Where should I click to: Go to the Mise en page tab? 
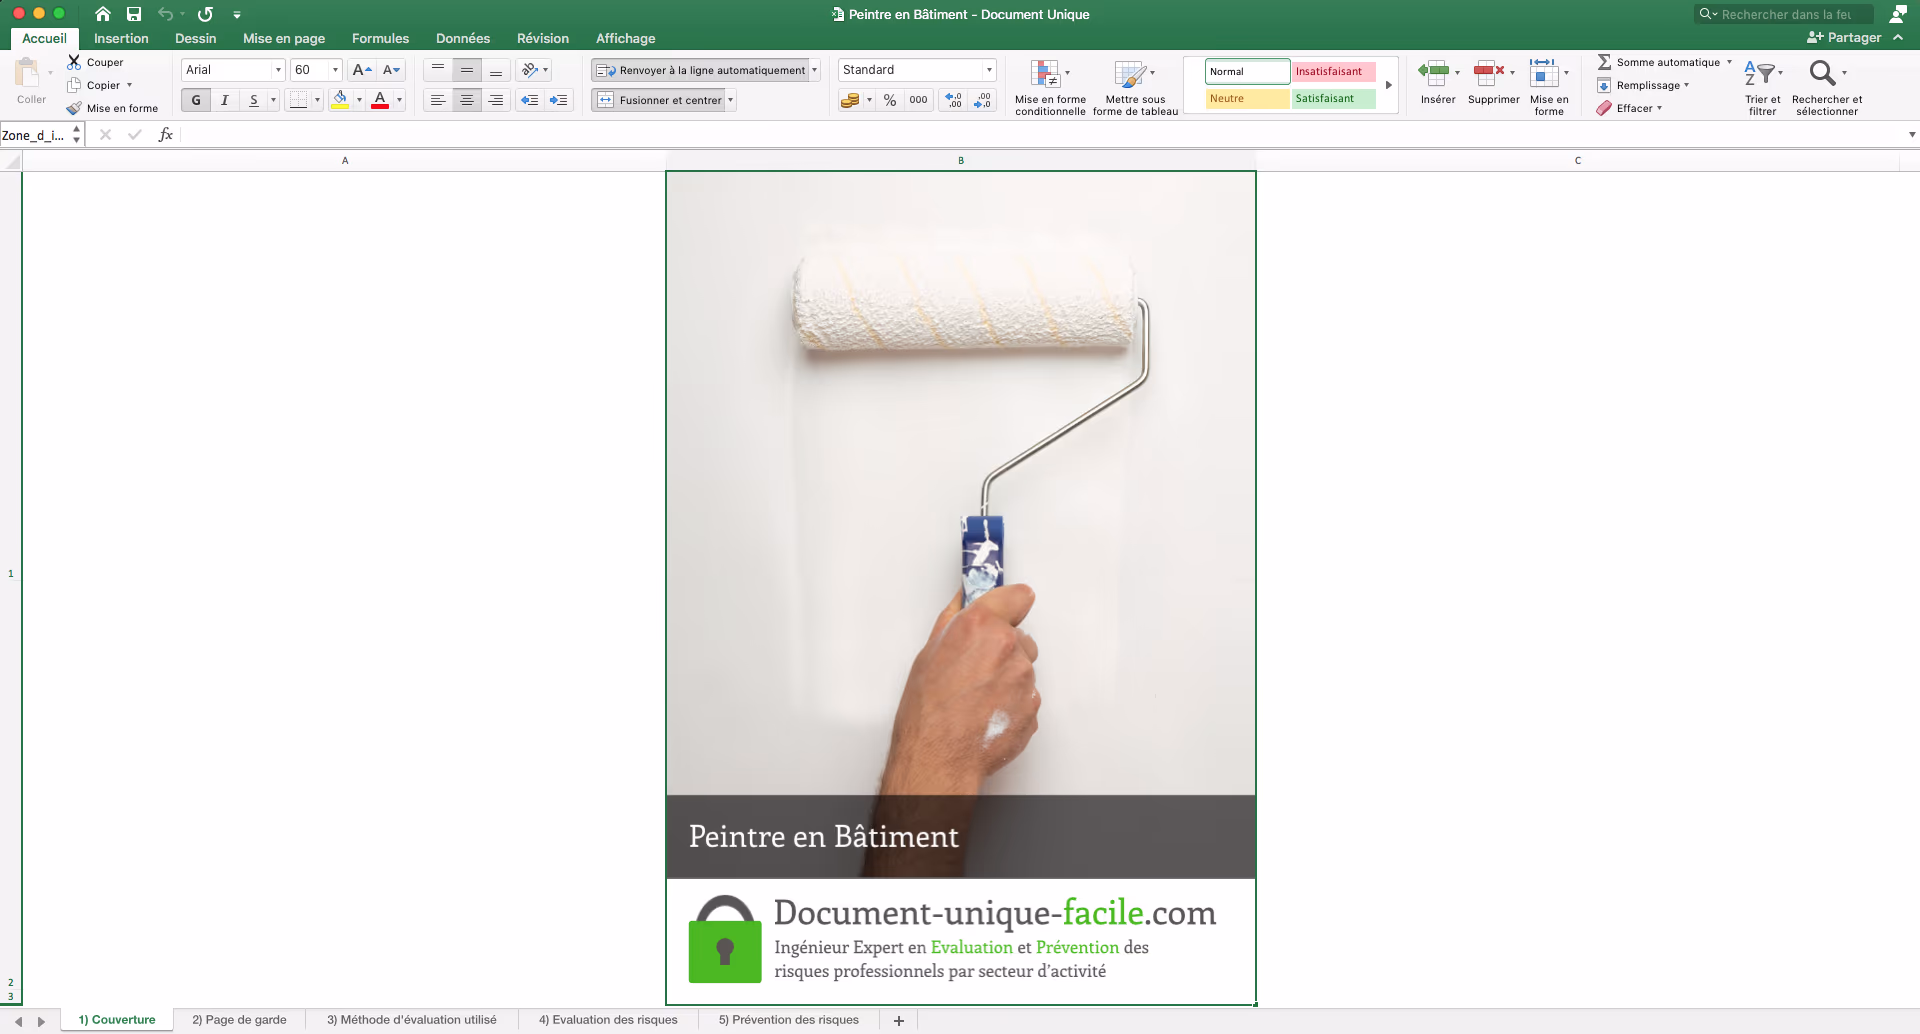click(284, 38)
